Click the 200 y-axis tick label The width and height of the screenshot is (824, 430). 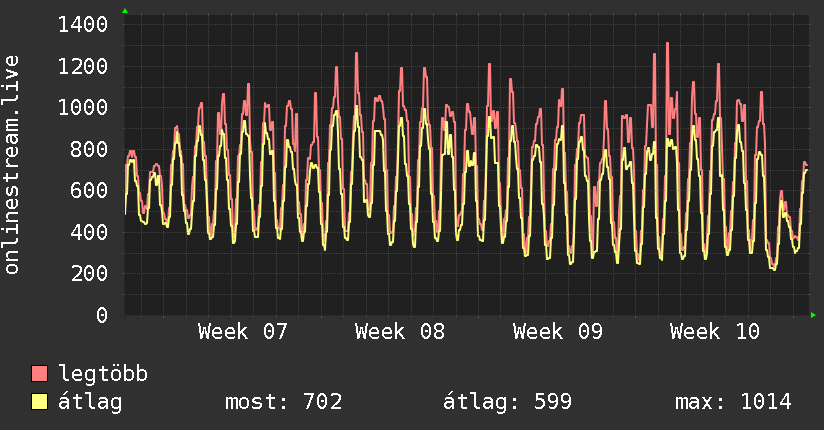tap(89, 274)
